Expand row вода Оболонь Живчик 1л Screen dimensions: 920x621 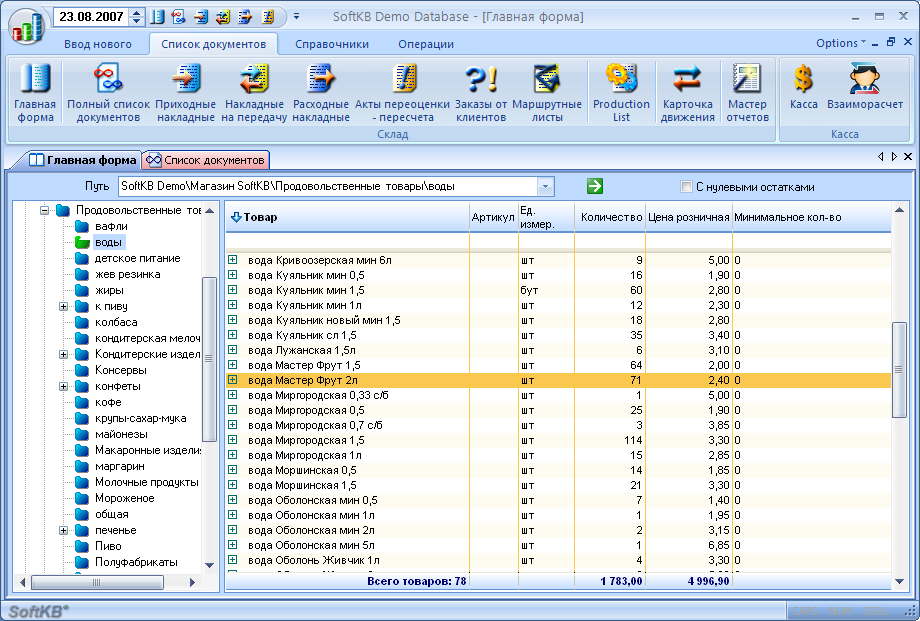click(x=232, y=560)
